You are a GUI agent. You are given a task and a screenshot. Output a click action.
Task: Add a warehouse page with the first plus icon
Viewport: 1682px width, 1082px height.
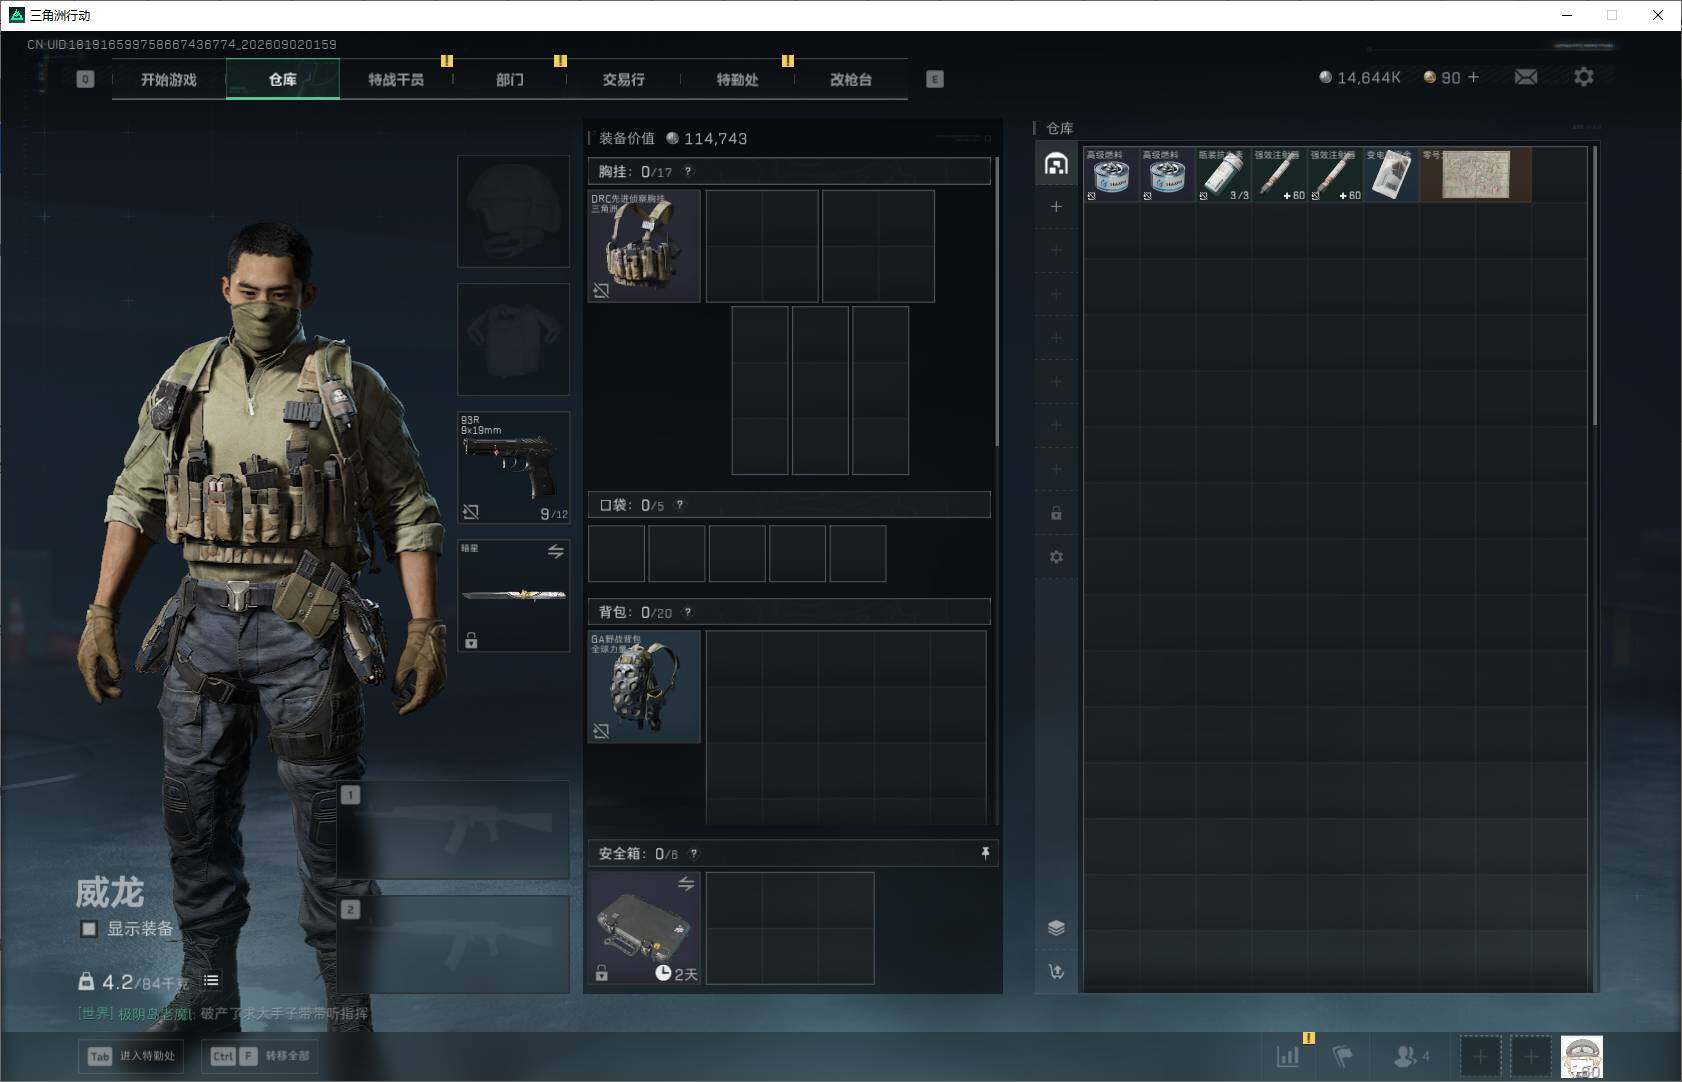[x=1056, y=207]
